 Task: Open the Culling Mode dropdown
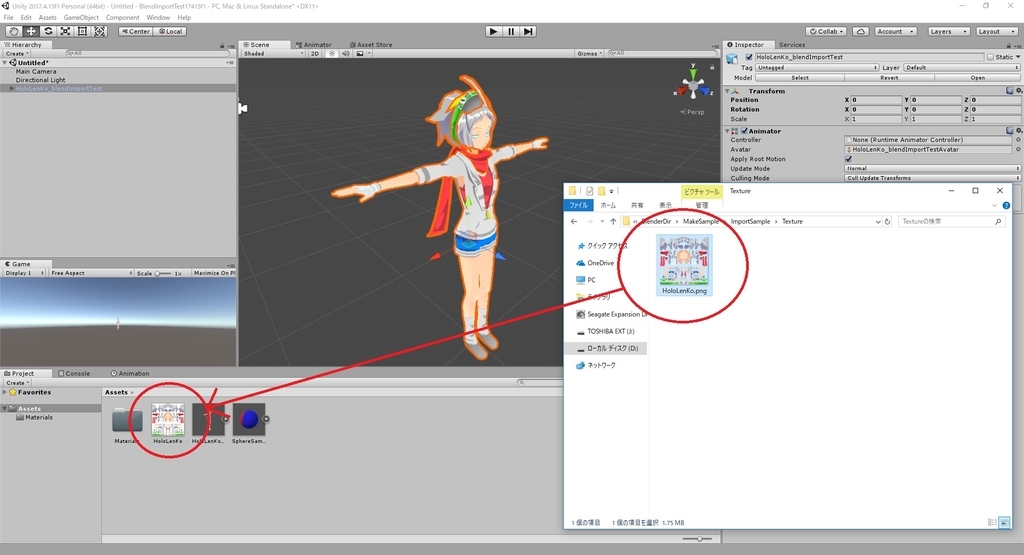coord(932,178)
